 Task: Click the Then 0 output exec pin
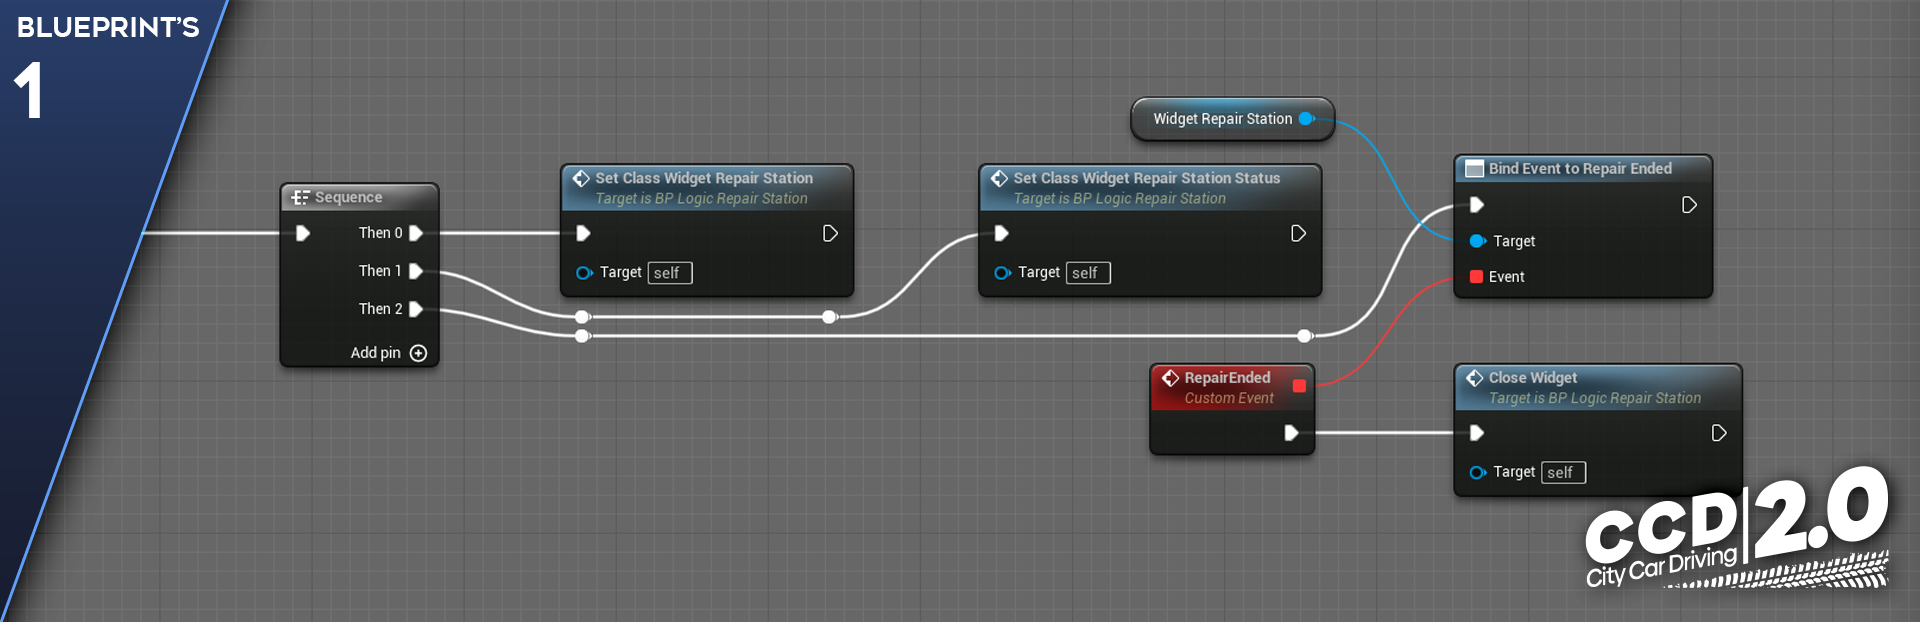(416, 233)
